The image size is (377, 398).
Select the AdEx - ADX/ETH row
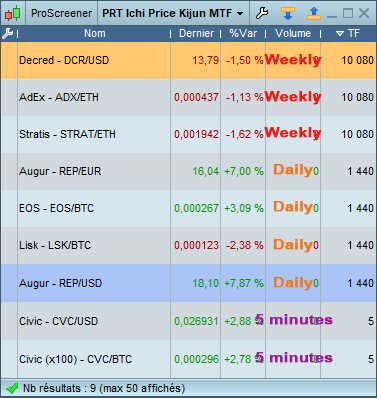pyautogui.click(x=188, y=97)
